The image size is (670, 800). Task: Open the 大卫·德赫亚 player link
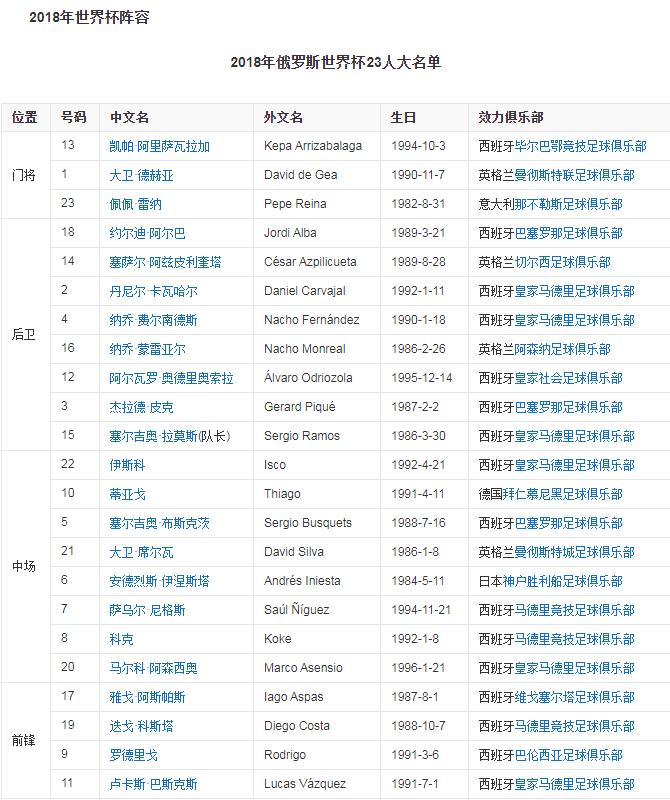click(x=141, y=176)
